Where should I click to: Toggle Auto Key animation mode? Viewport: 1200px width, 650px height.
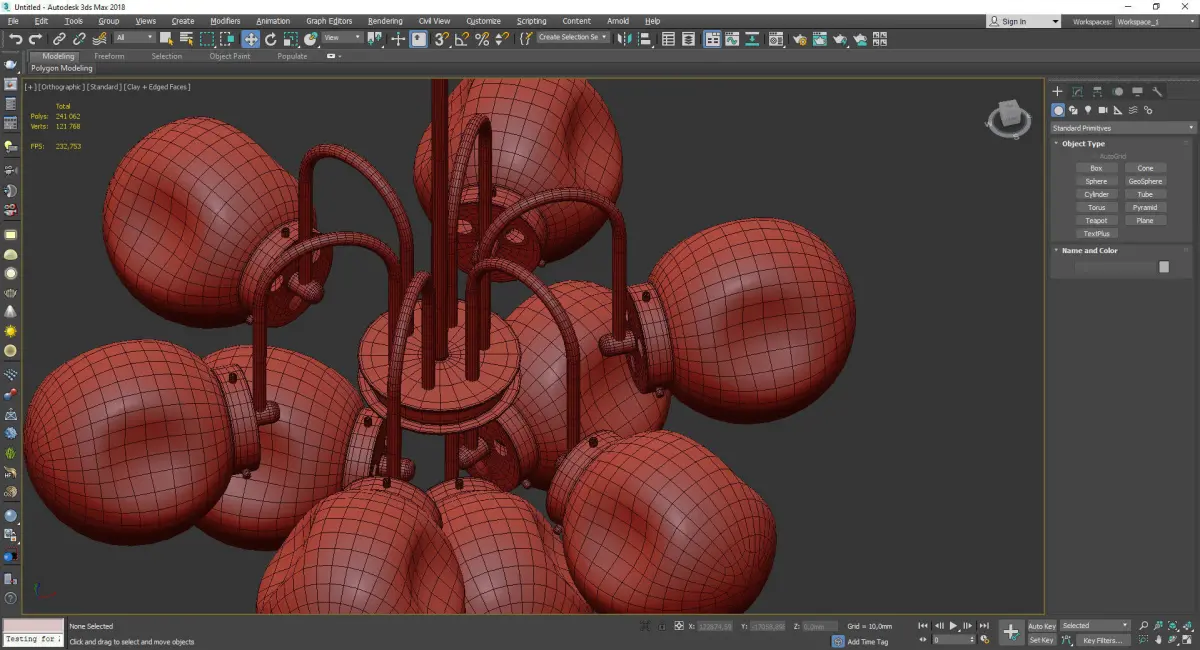[1041, 626]
